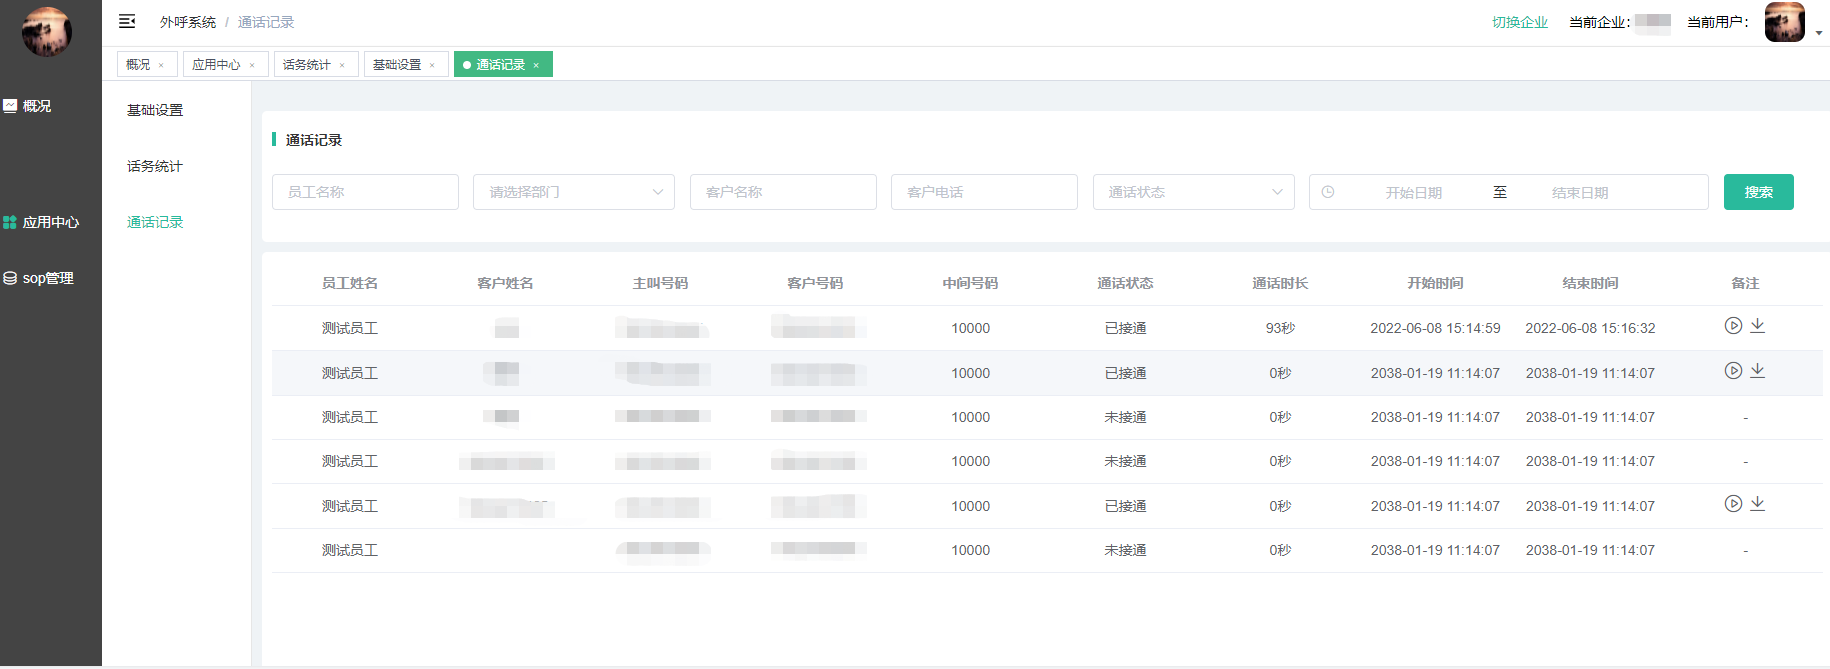The width and height of the screenshot is (1830, 669).
Task: Click the 切换企业 link
Action: pyautogui.click(x=1519, y=22)
